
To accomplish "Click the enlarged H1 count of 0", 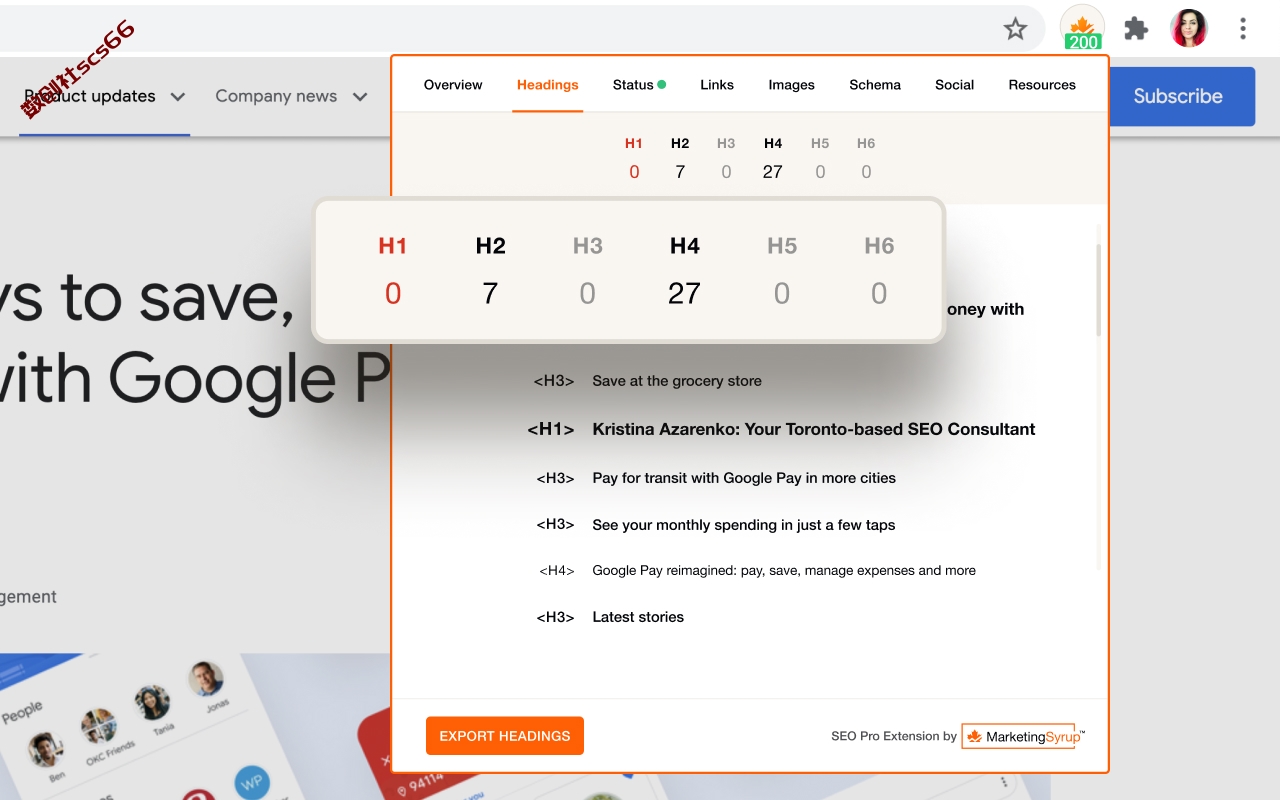I will tap(393, 293).
